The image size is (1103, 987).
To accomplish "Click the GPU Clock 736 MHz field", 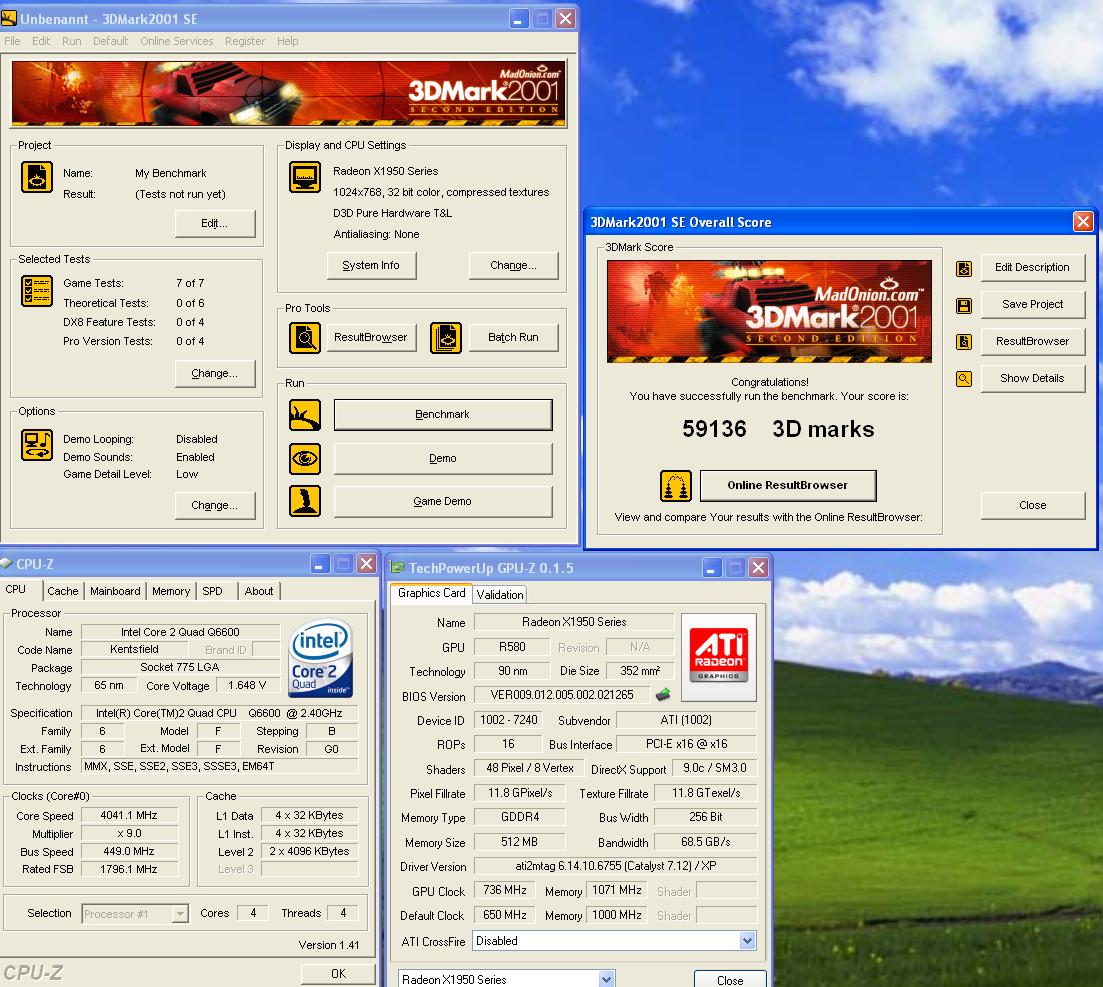I will click(x=505, y=891).
